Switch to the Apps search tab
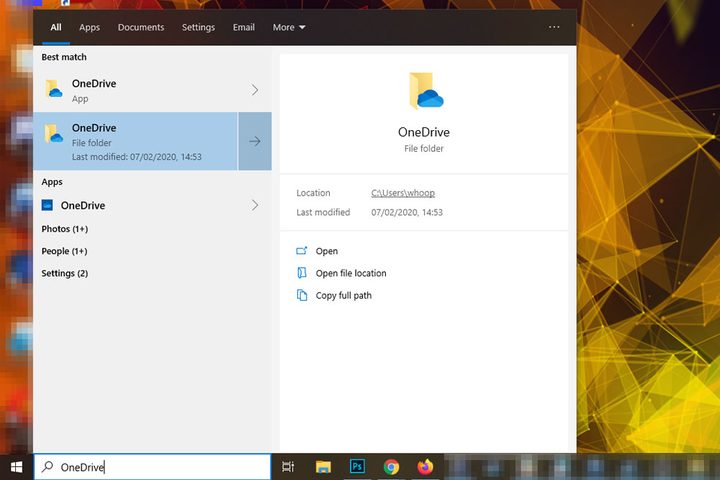 (x=89, y=27)
